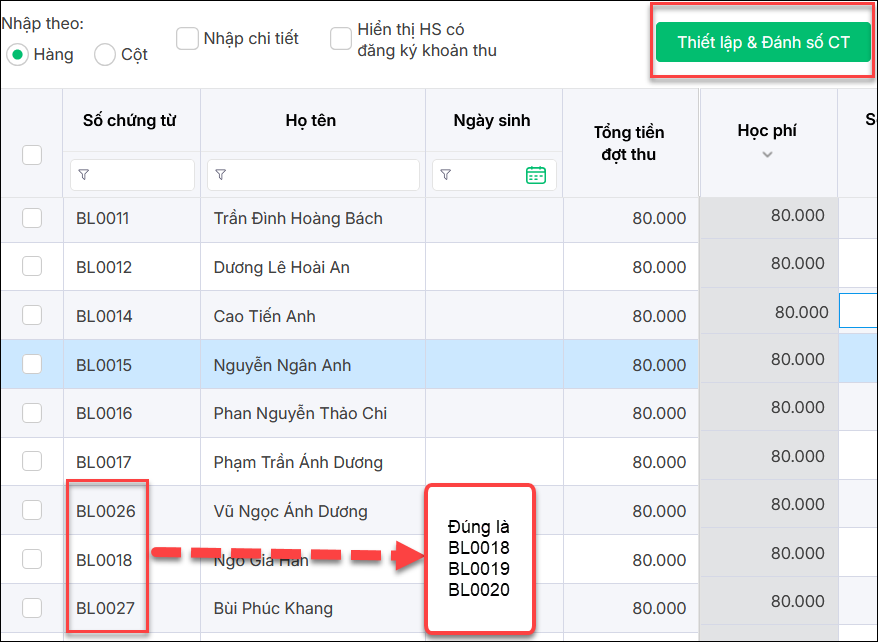The image size is (878, 642).
Task: Tick the checkbox beside BL0015 row
Action: point(32,365)
